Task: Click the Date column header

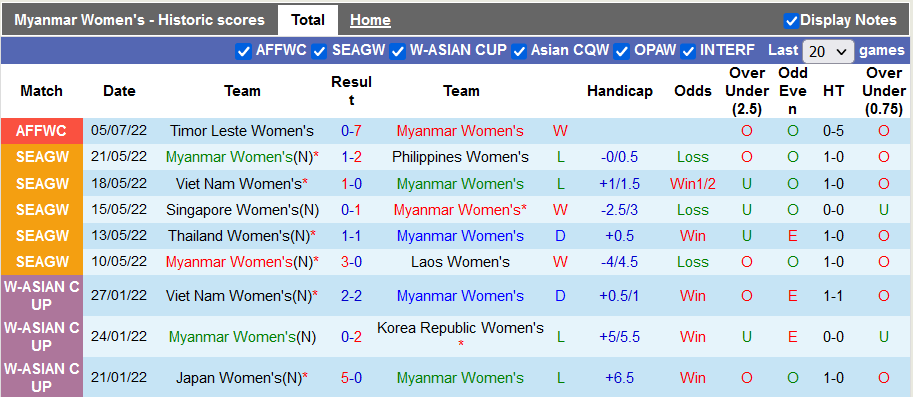Action: click(x=119, y=91)
